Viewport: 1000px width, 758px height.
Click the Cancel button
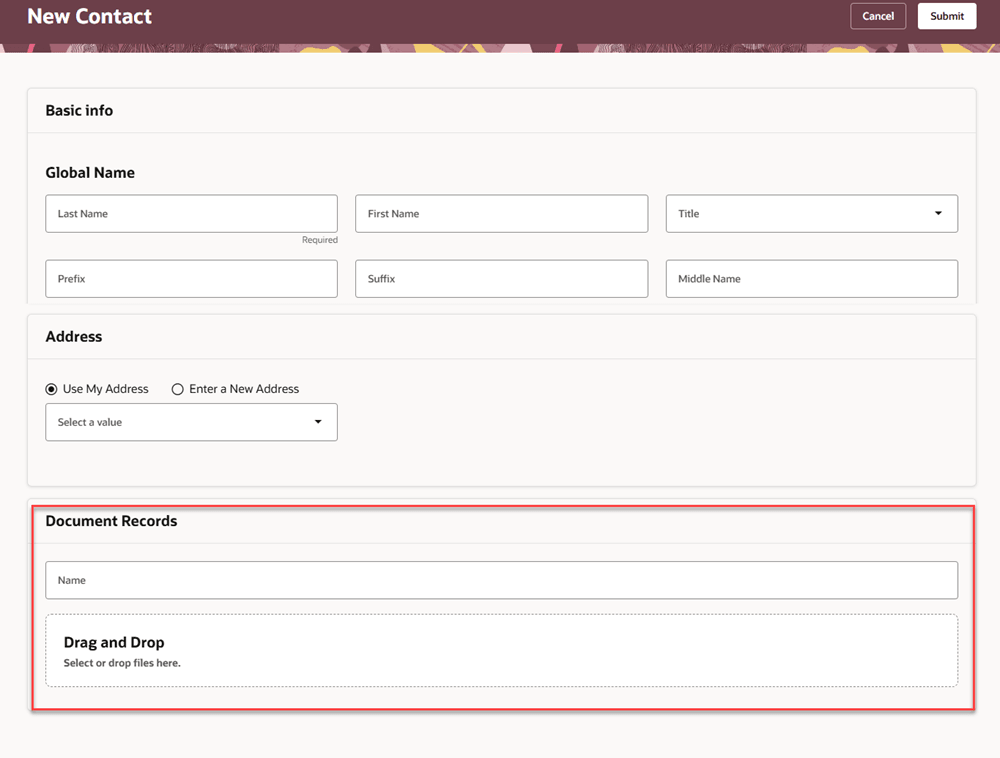(x=878, y=16)
